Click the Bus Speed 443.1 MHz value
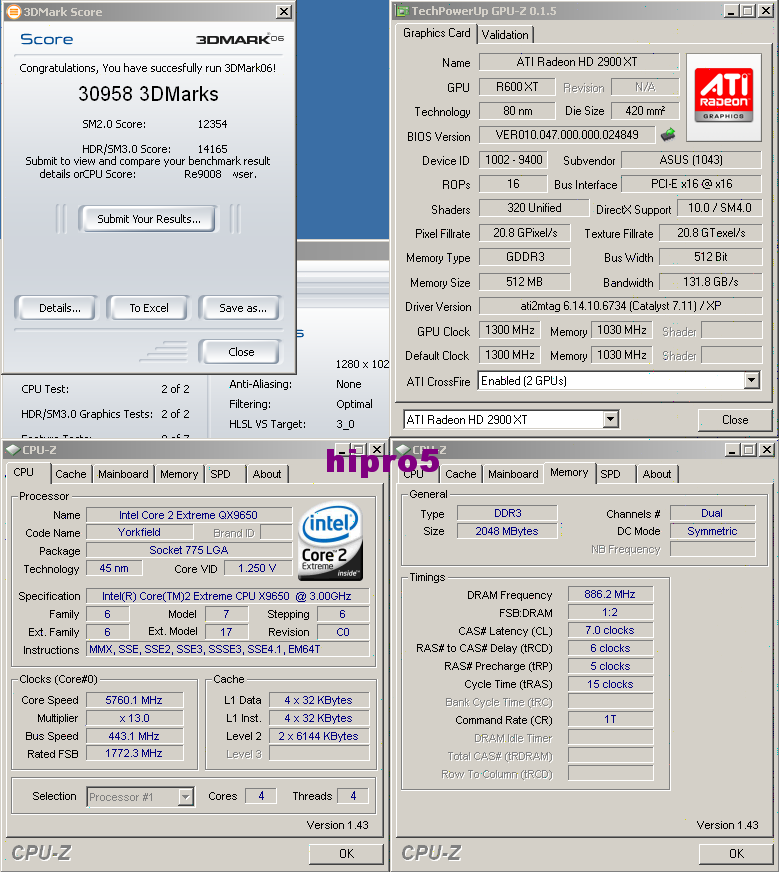 134,736
